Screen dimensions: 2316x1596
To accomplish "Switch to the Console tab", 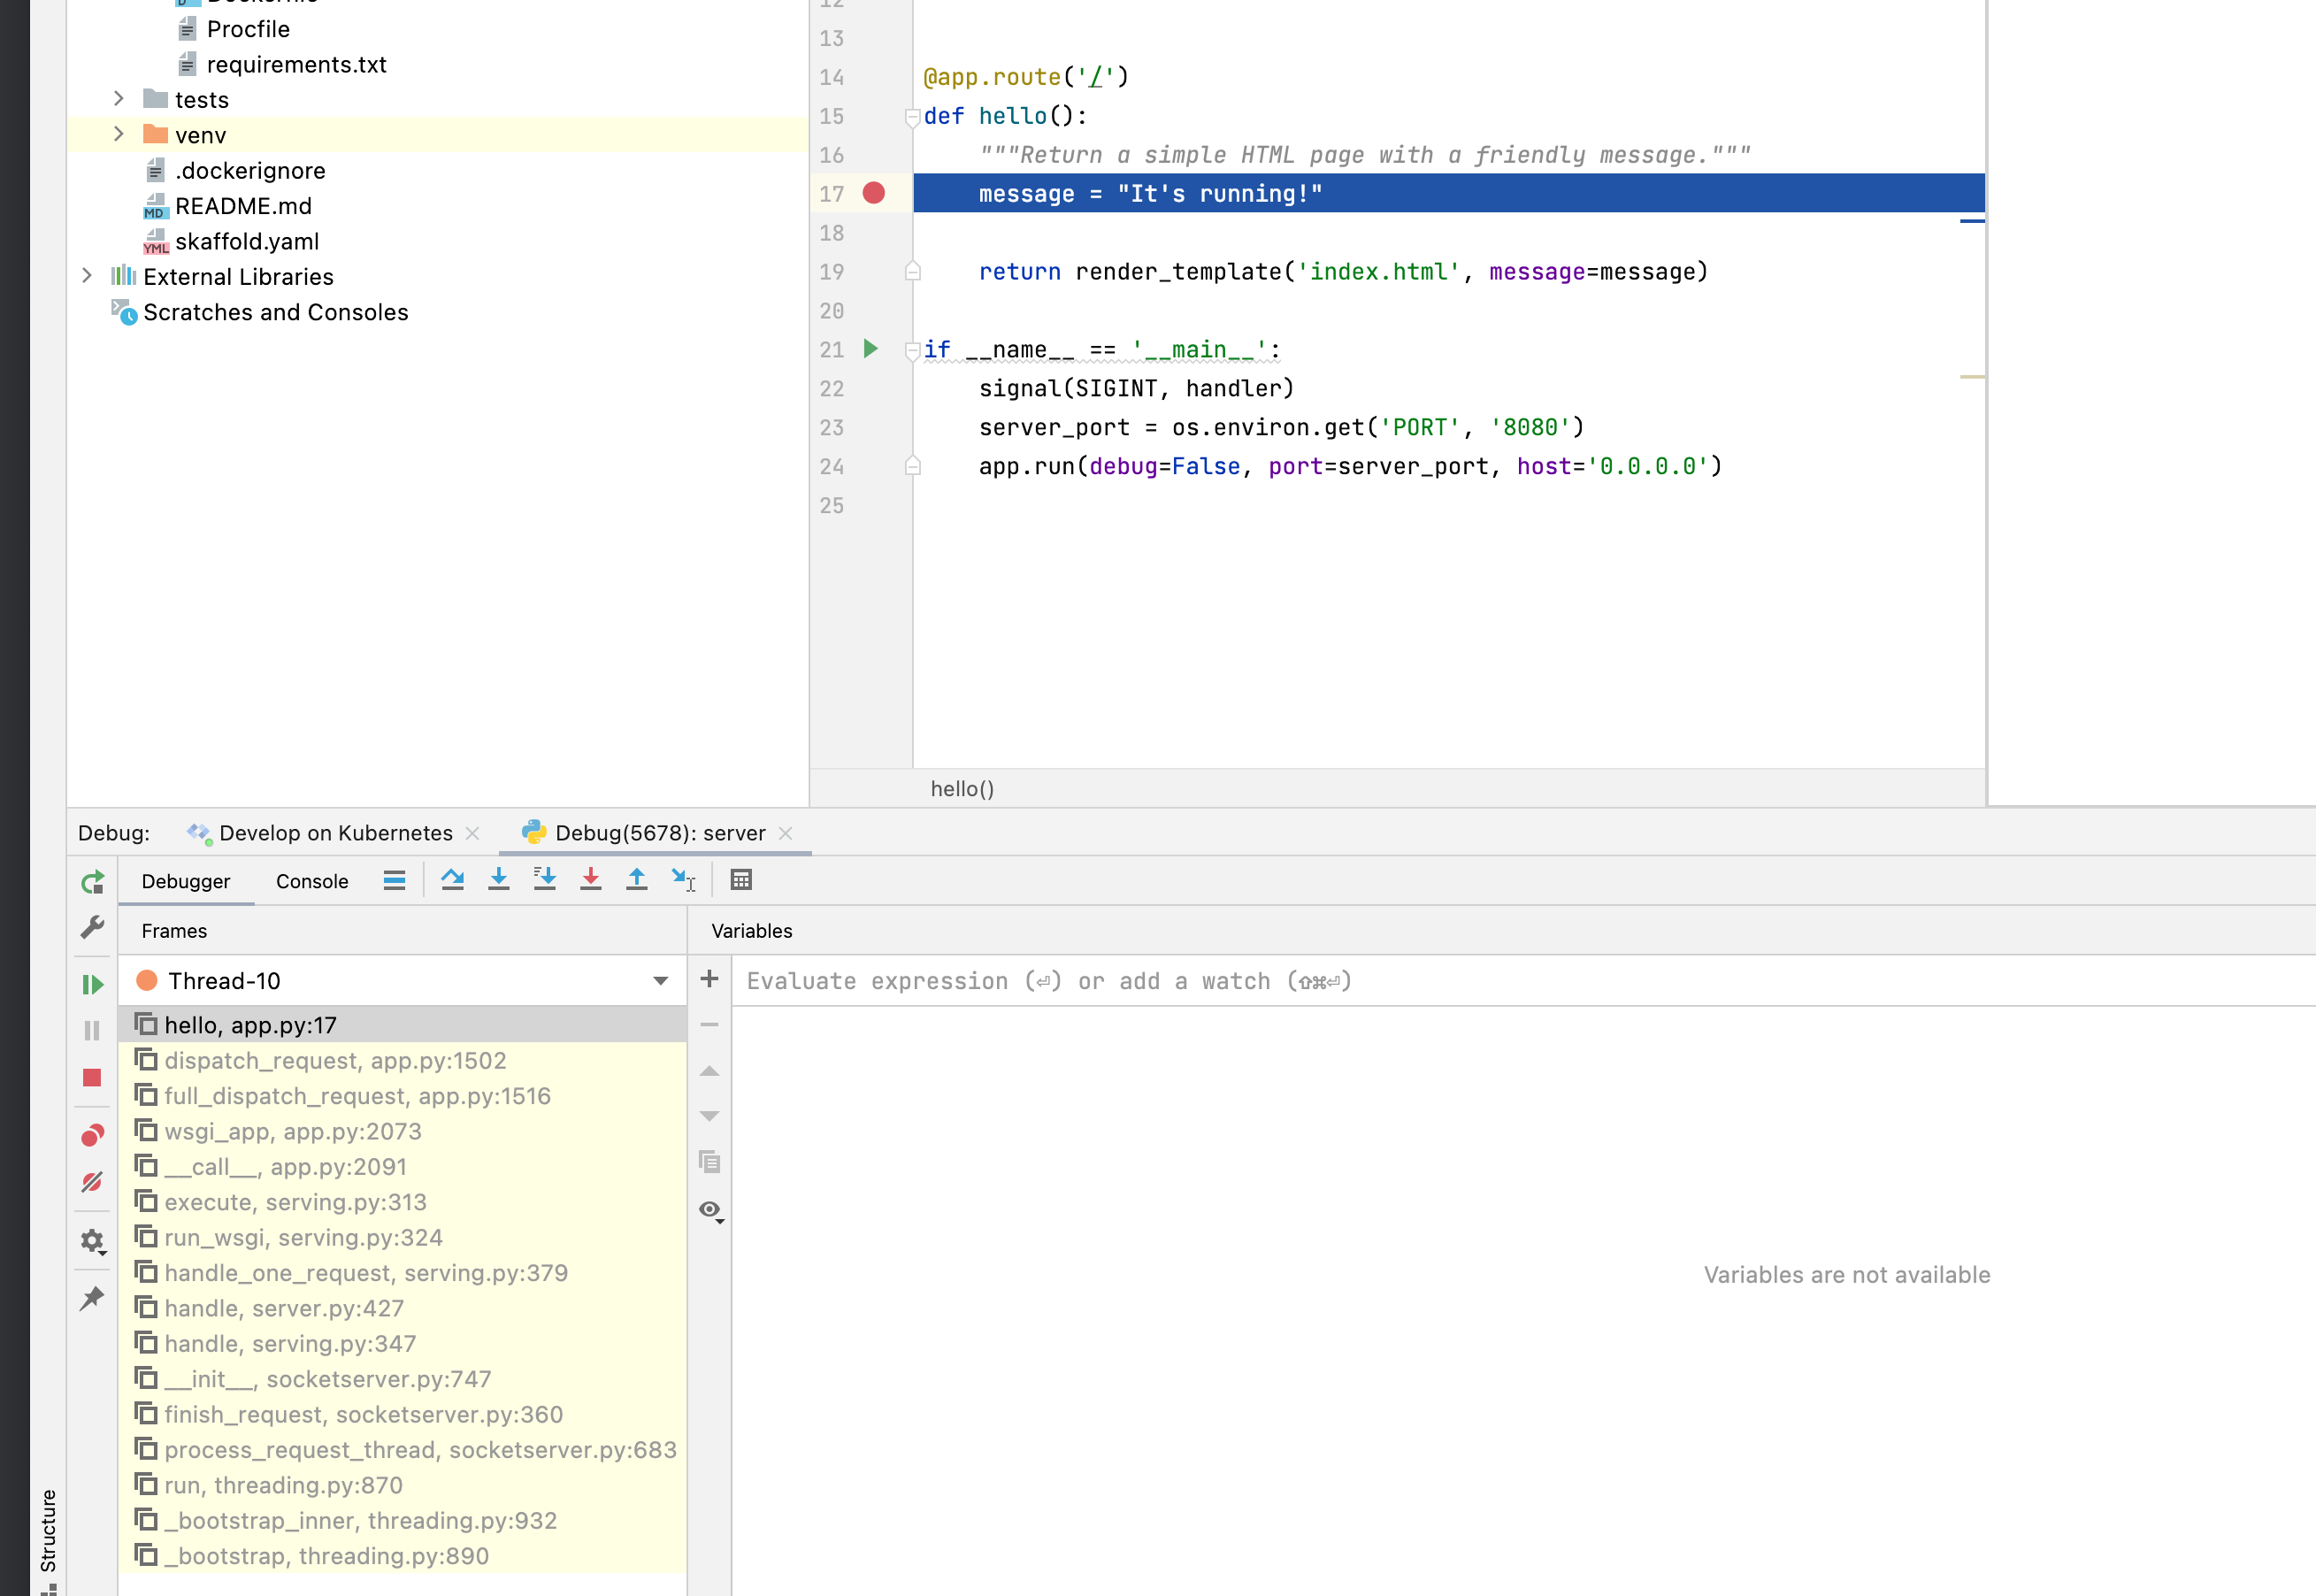I will click(311, 881).
